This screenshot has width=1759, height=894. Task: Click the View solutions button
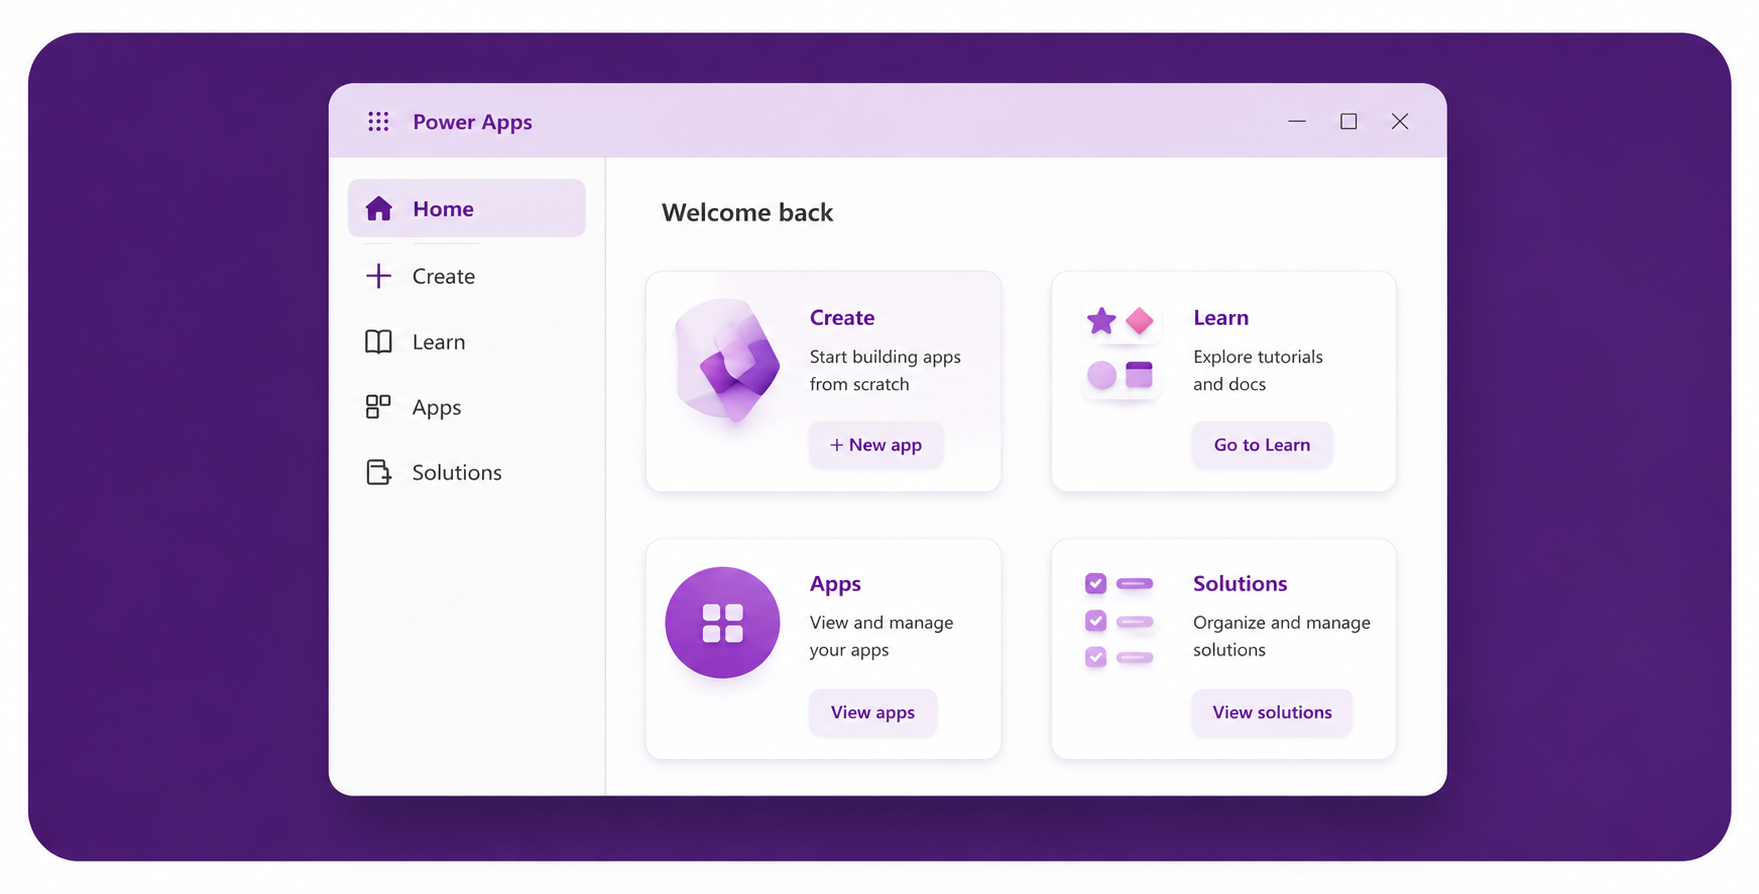point(1272,712)
